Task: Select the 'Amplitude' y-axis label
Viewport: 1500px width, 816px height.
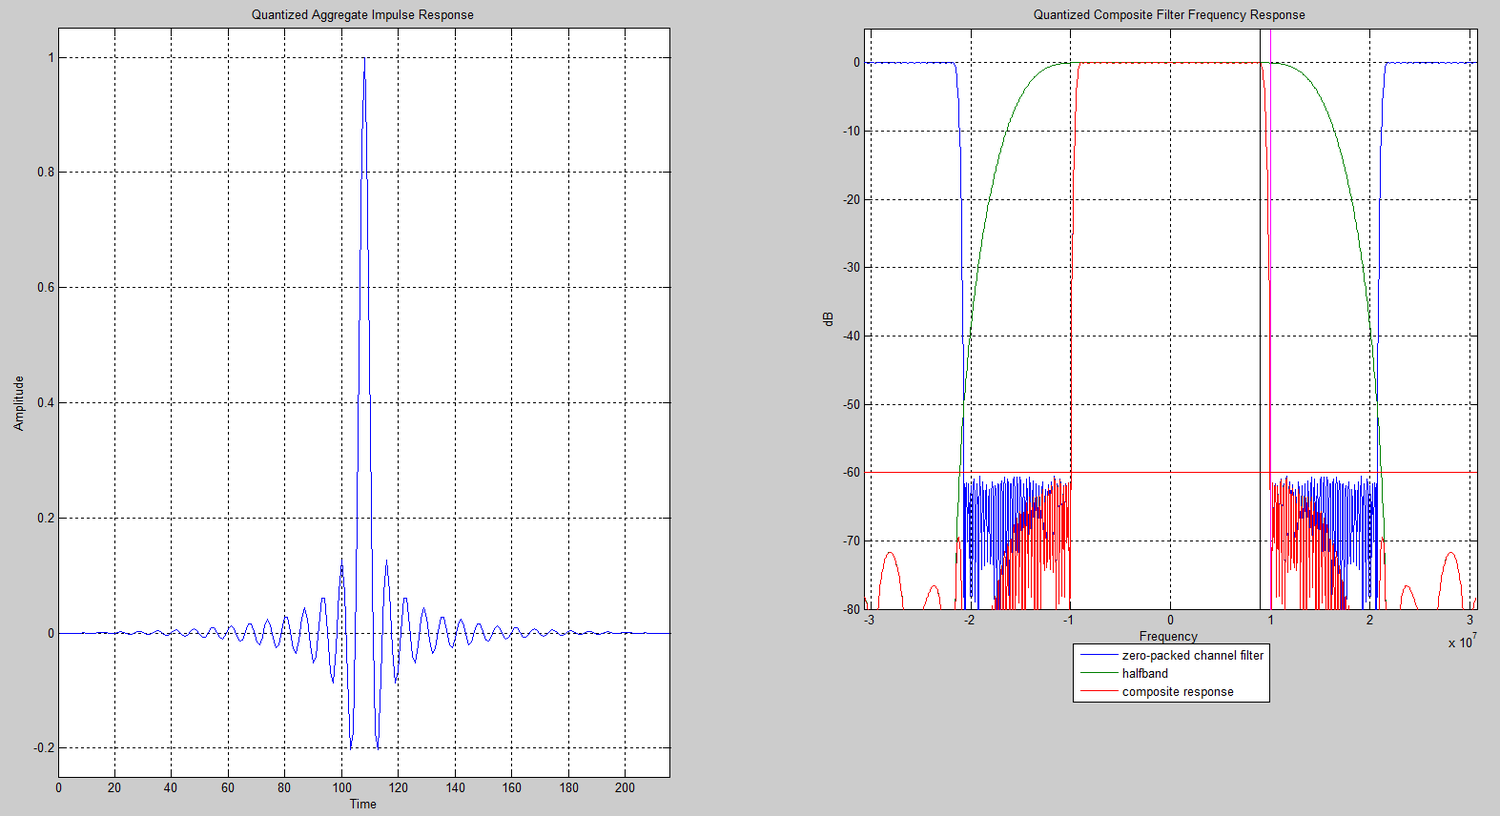Action: coord(18,403)
